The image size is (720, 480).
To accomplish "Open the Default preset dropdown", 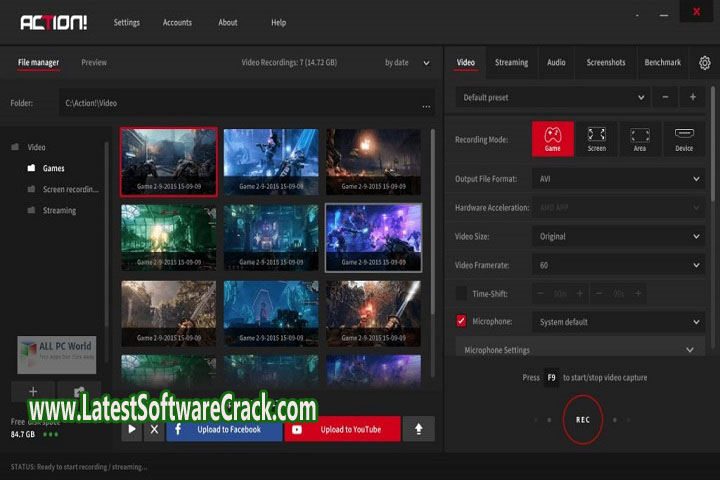I will coord(553,97).
